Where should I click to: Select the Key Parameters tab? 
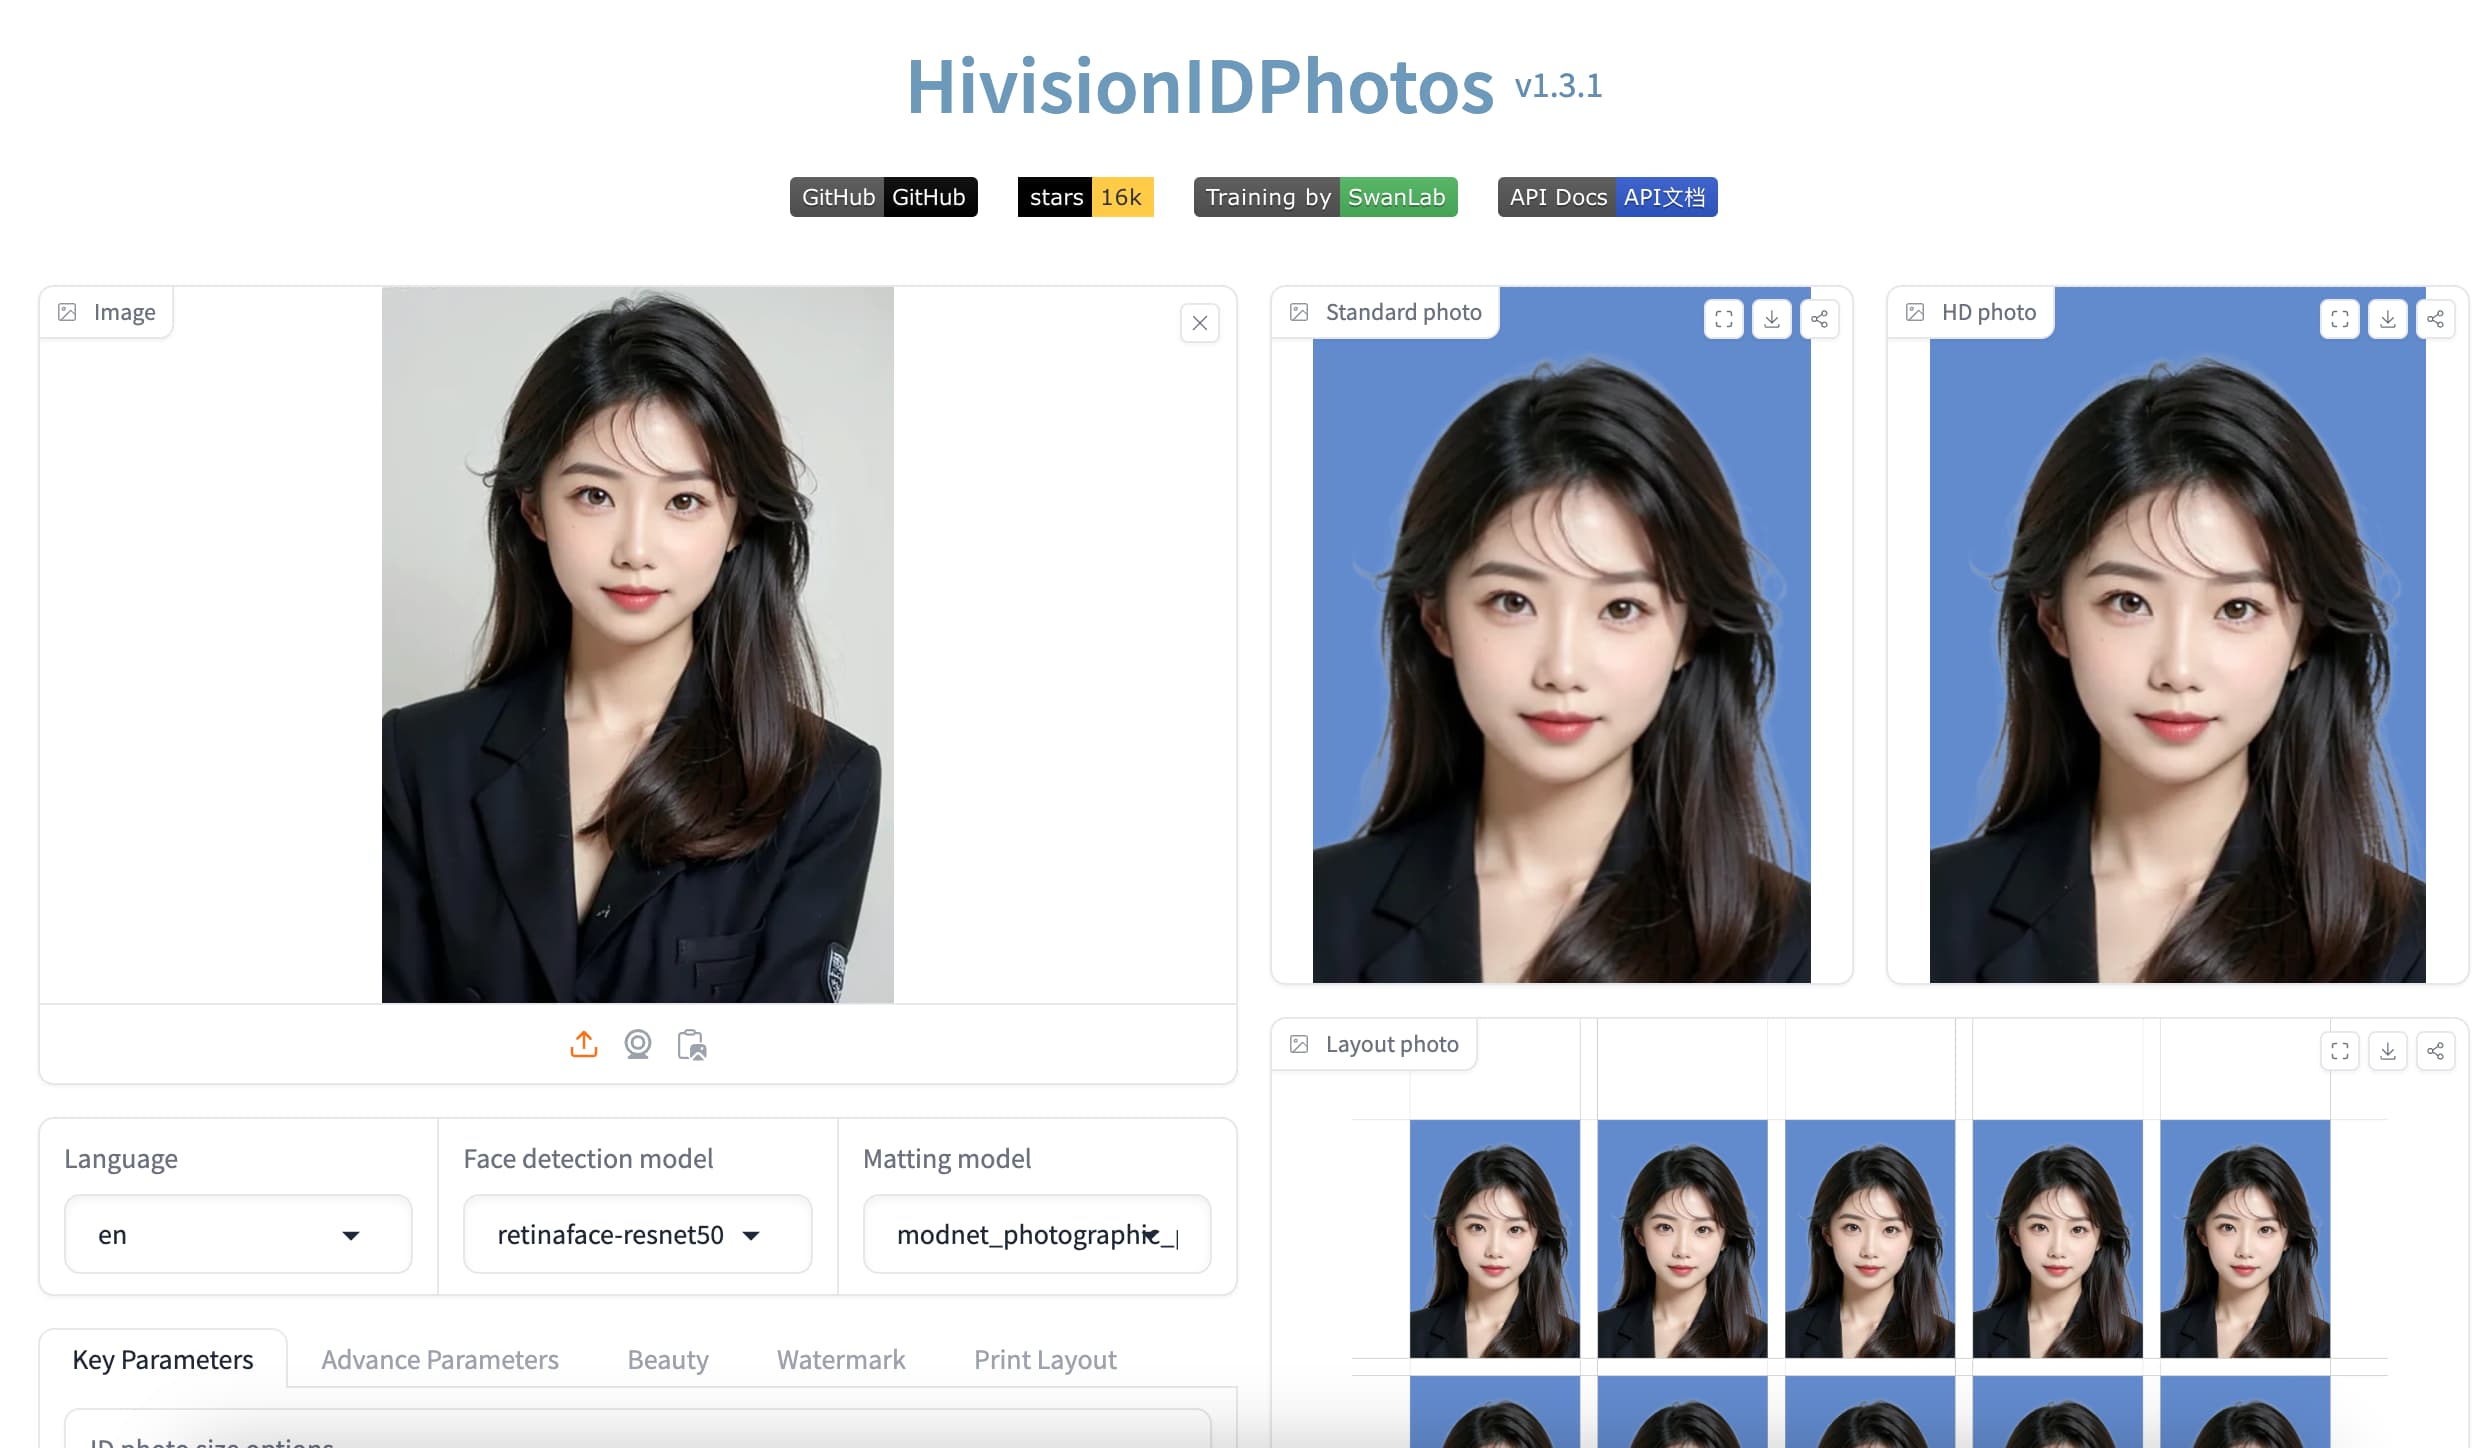(x=163, y=1359)
